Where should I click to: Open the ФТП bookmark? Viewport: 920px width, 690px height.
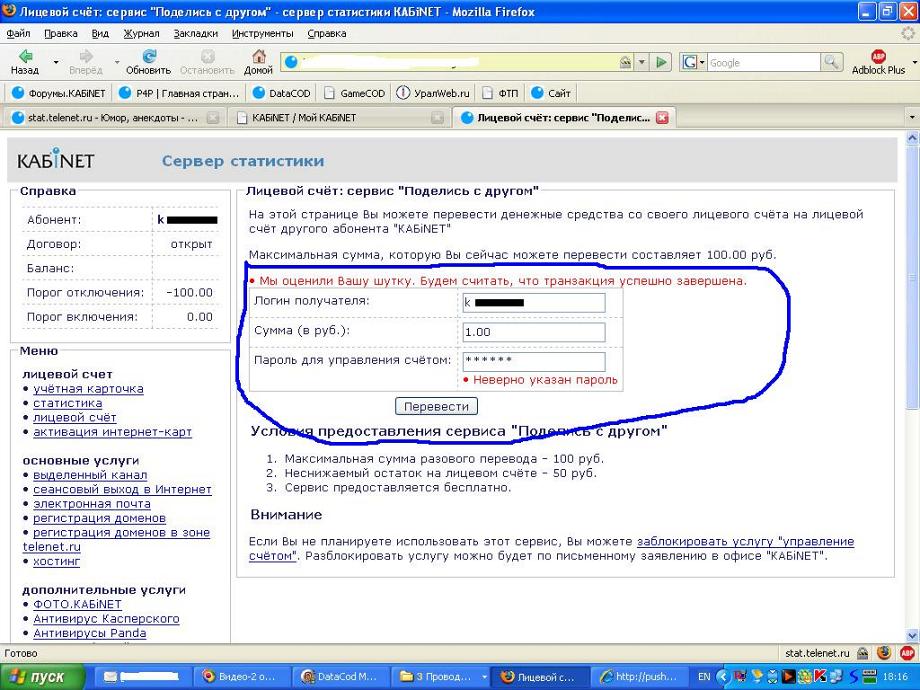[500, 93]
